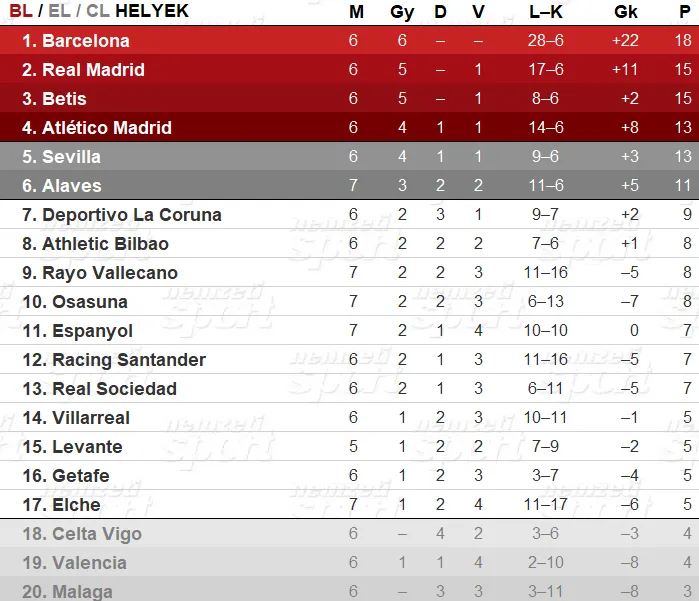The width and height of the screenshot is (699, 601).
Task: Click the P points column header
Action: [685, 12]
